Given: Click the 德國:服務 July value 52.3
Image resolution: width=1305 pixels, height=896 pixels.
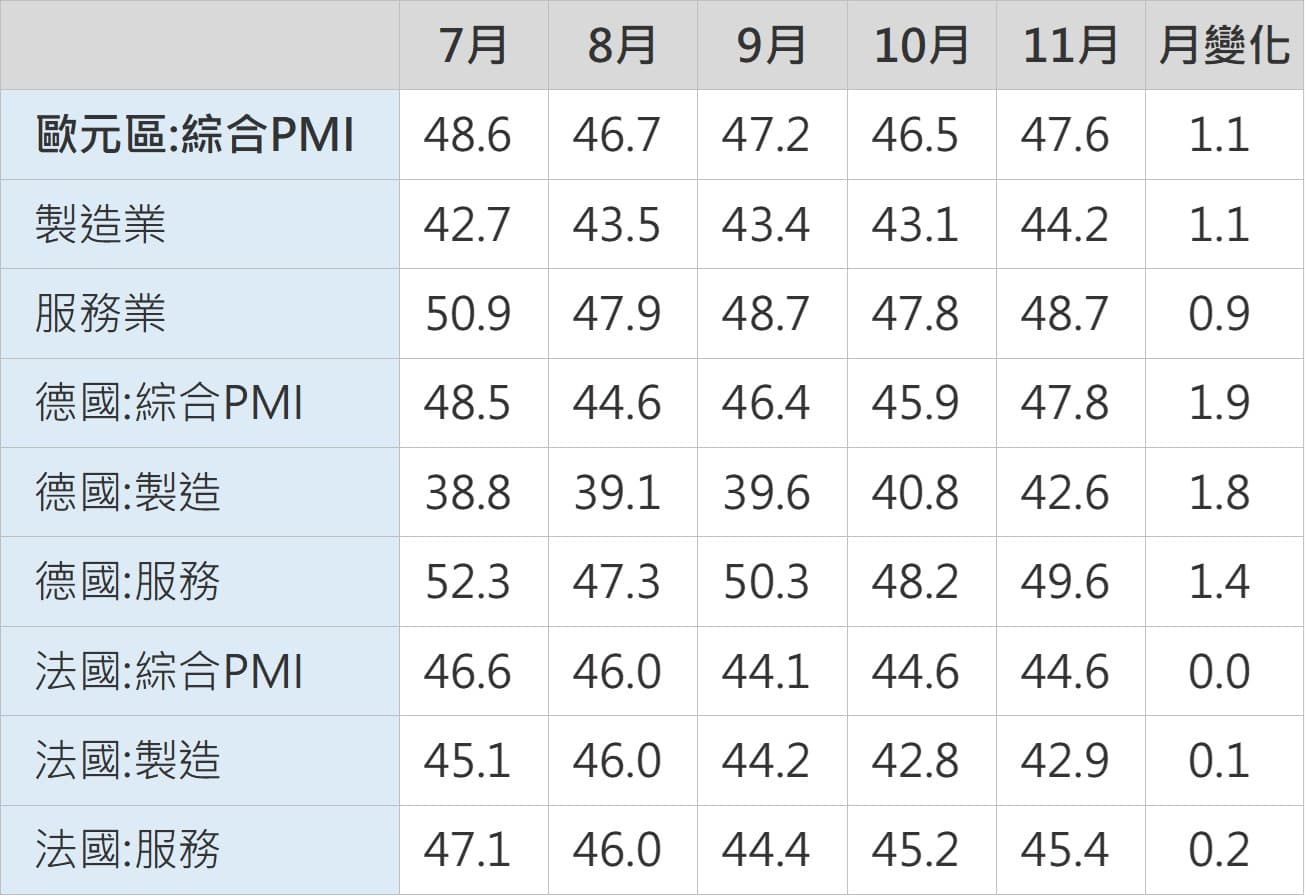Looking at the screenshot, I should [x=468, y=582].
